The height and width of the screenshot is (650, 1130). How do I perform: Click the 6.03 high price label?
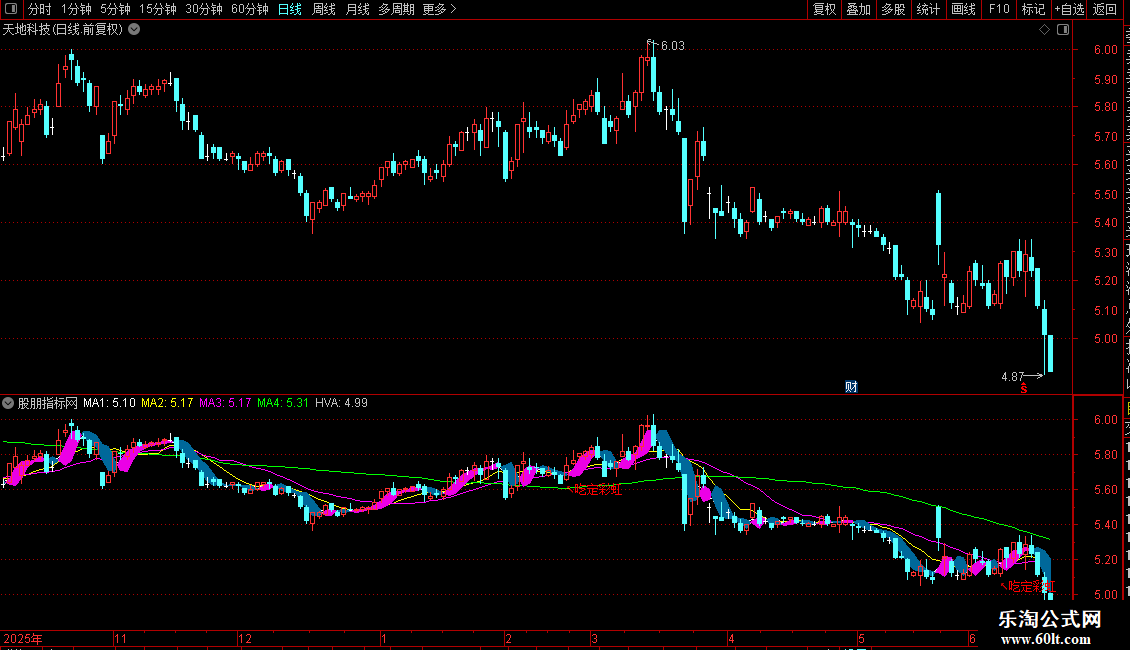click(x=672, y=45)
